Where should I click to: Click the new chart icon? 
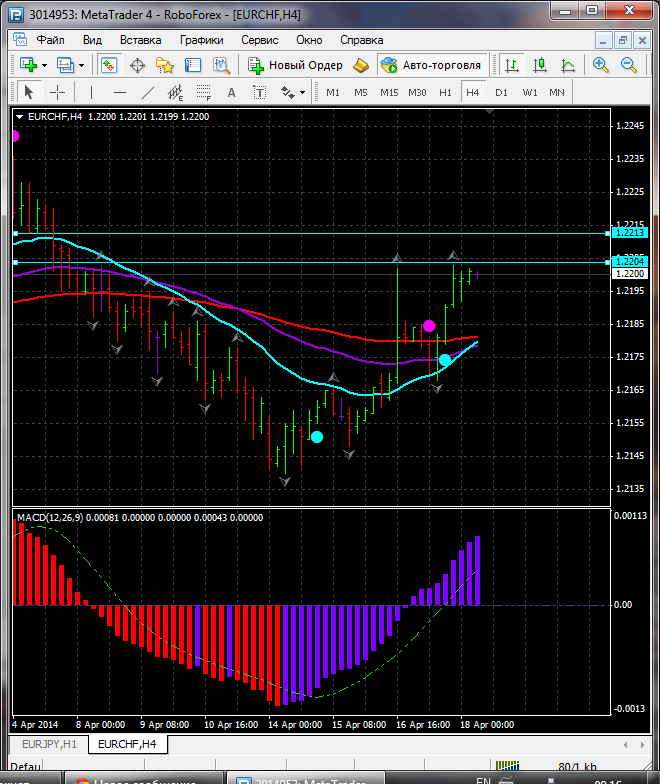coord(27,65)
